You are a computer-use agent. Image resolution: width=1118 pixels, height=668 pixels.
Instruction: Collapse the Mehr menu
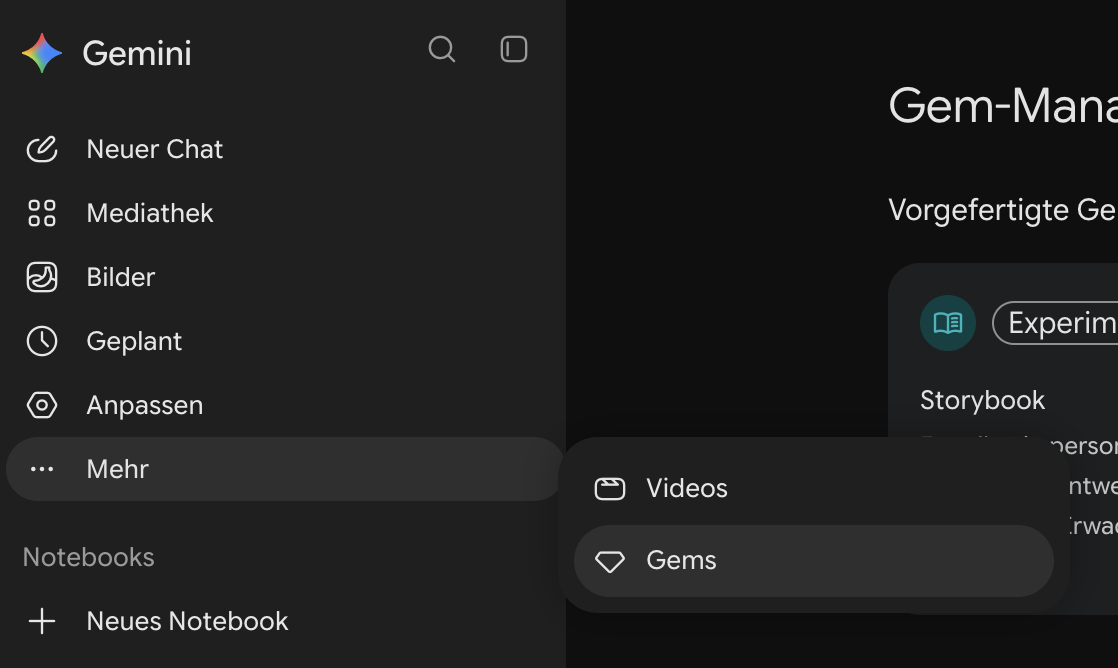click(x=285, y=469)
